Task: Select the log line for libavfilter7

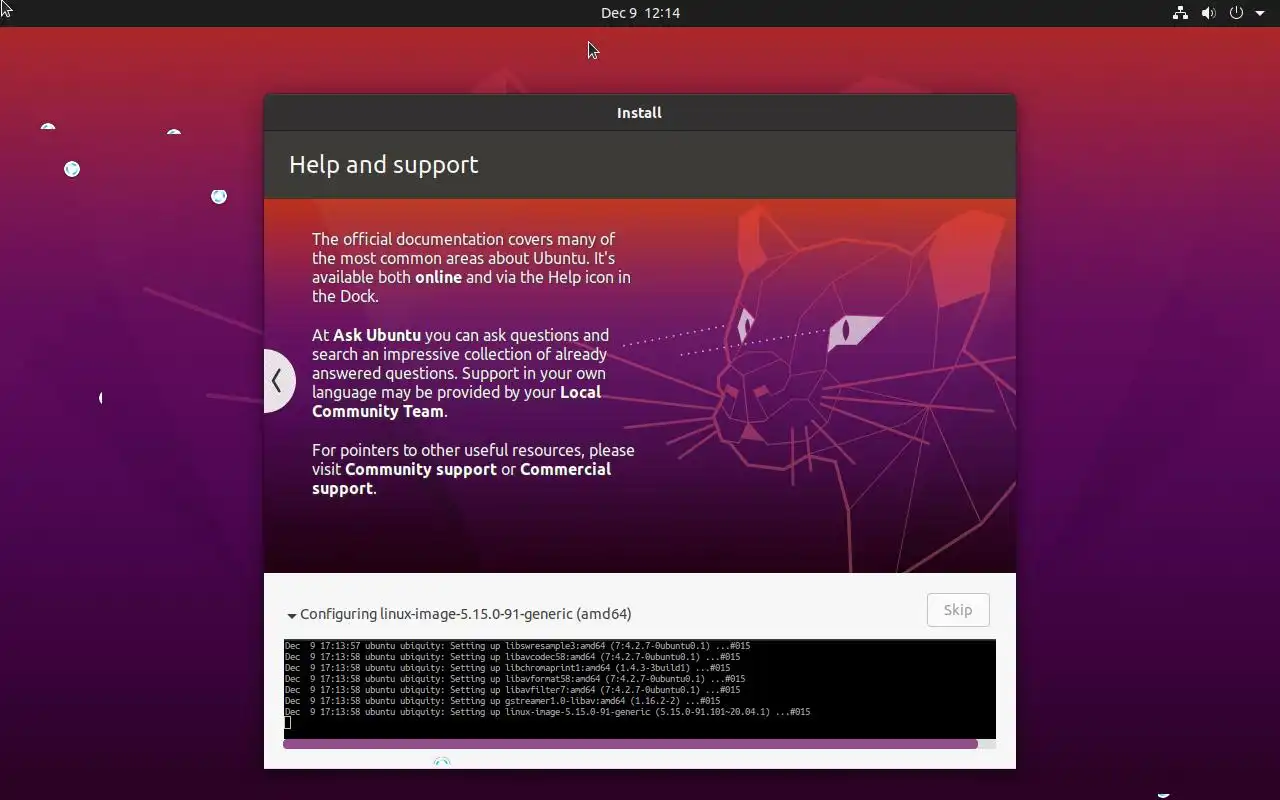Action: pyautogui.click(x=512, y=690)
